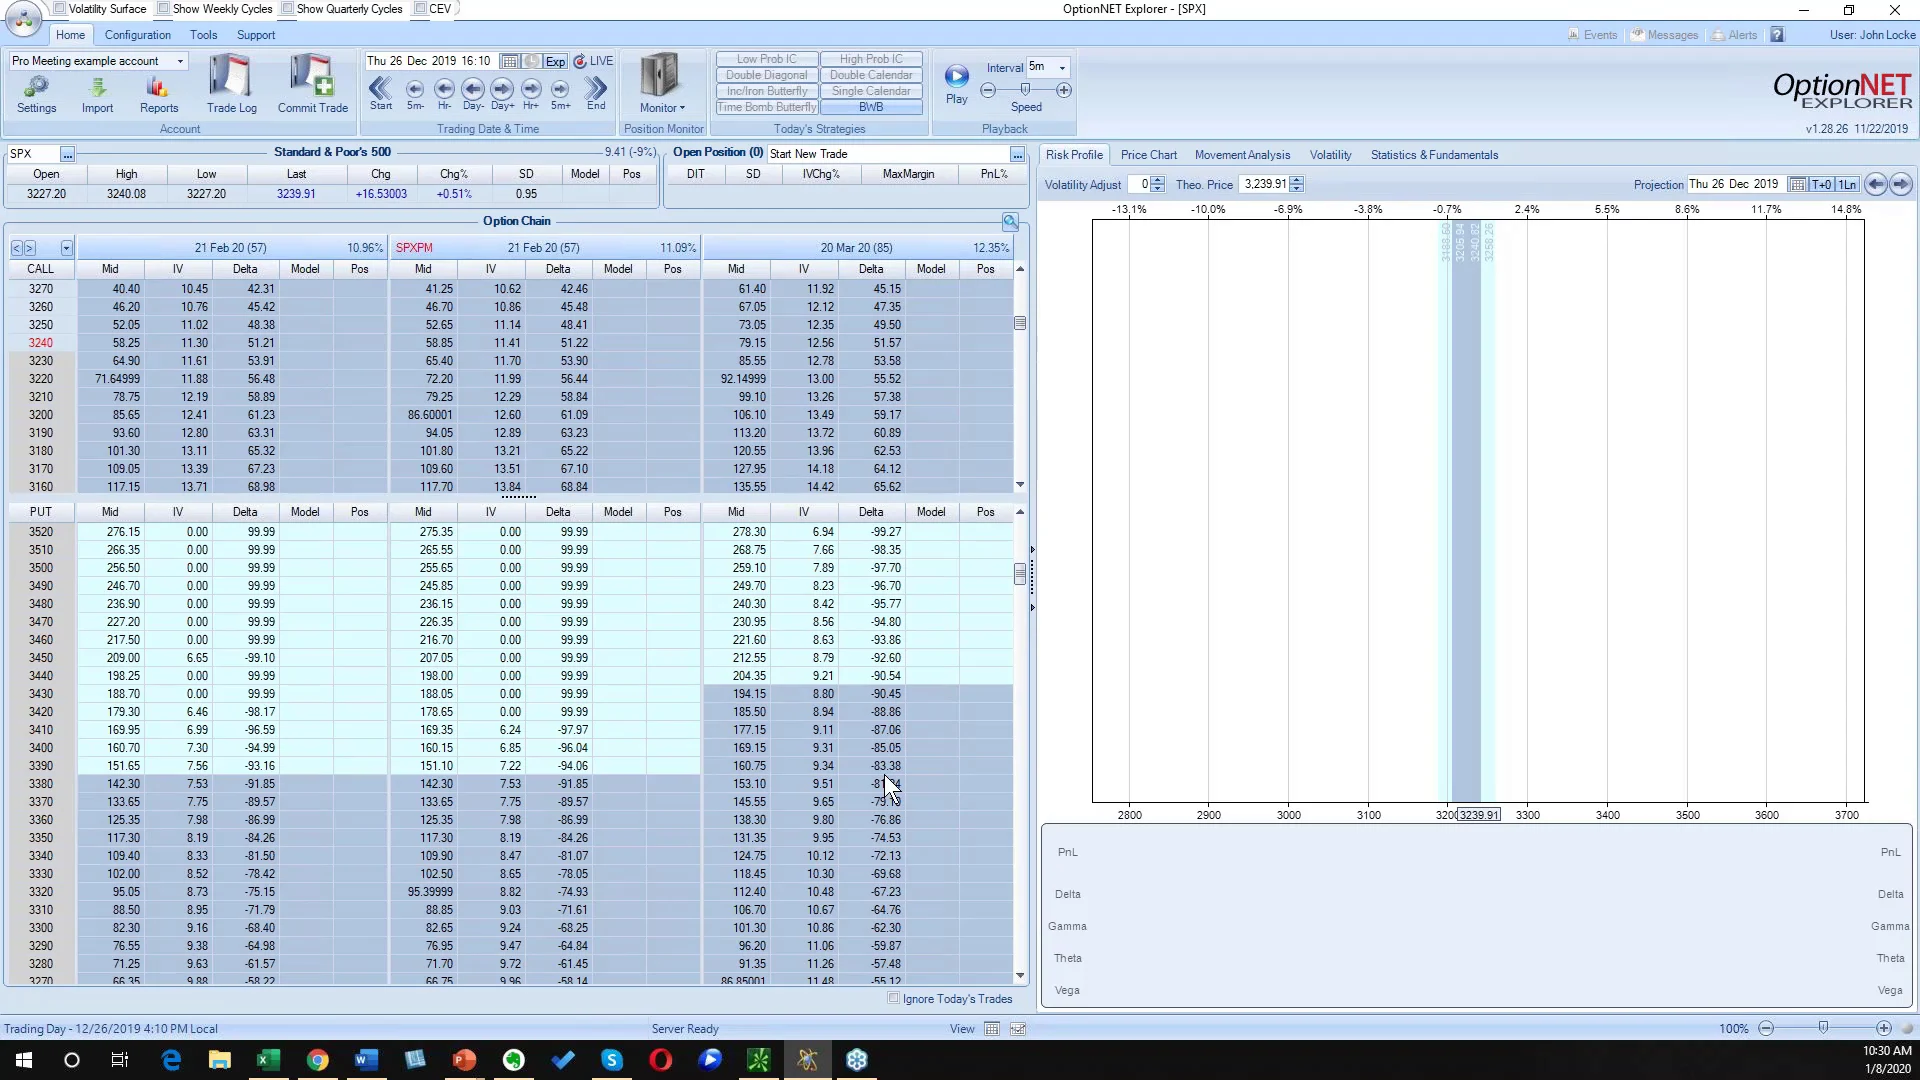Check Show Weekly Cycles
The width and height of the screenshot is (1920, 1080).
[x=164, y=9]
